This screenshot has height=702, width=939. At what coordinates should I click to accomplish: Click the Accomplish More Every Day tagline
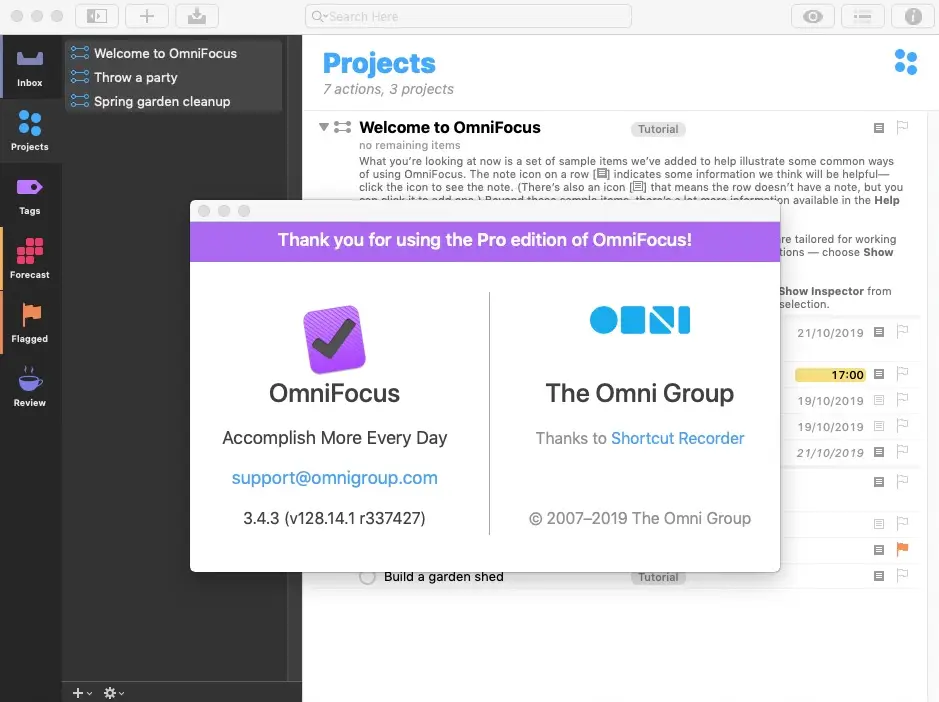(x=335, y=438)
